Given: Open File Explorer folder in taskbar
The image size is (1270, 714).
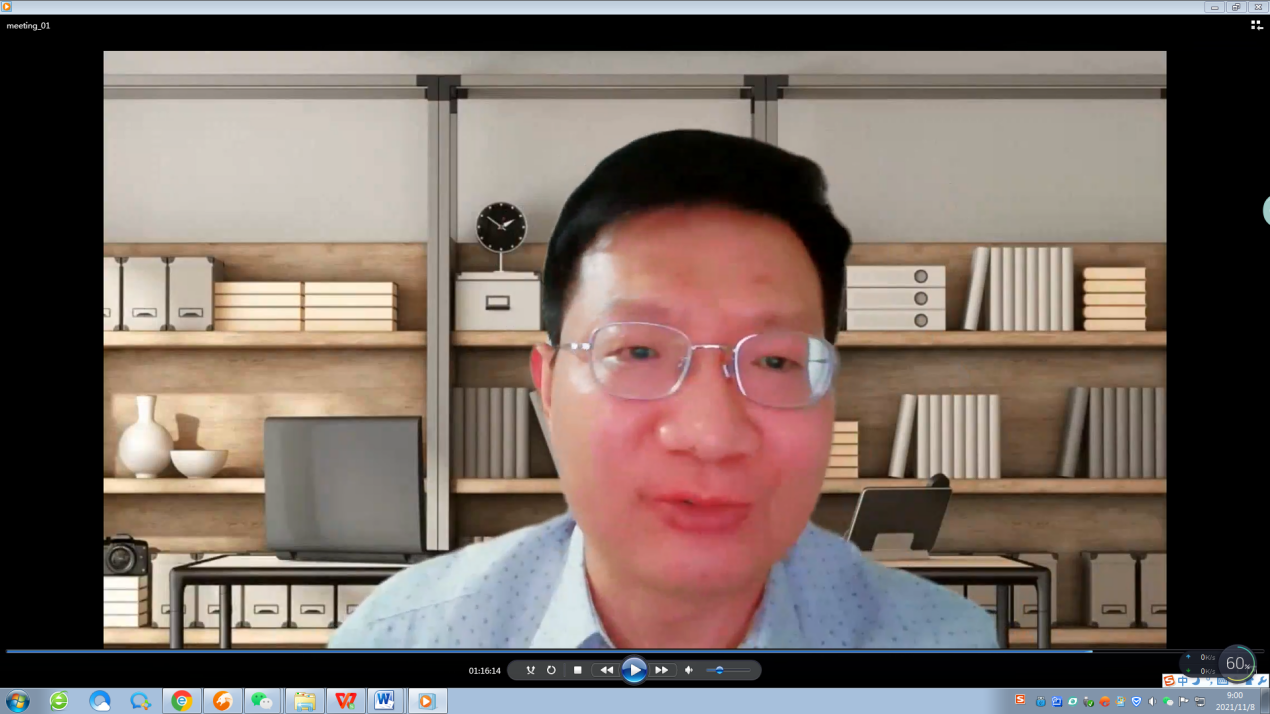Looking at the screenshot, I should point(304,701).
